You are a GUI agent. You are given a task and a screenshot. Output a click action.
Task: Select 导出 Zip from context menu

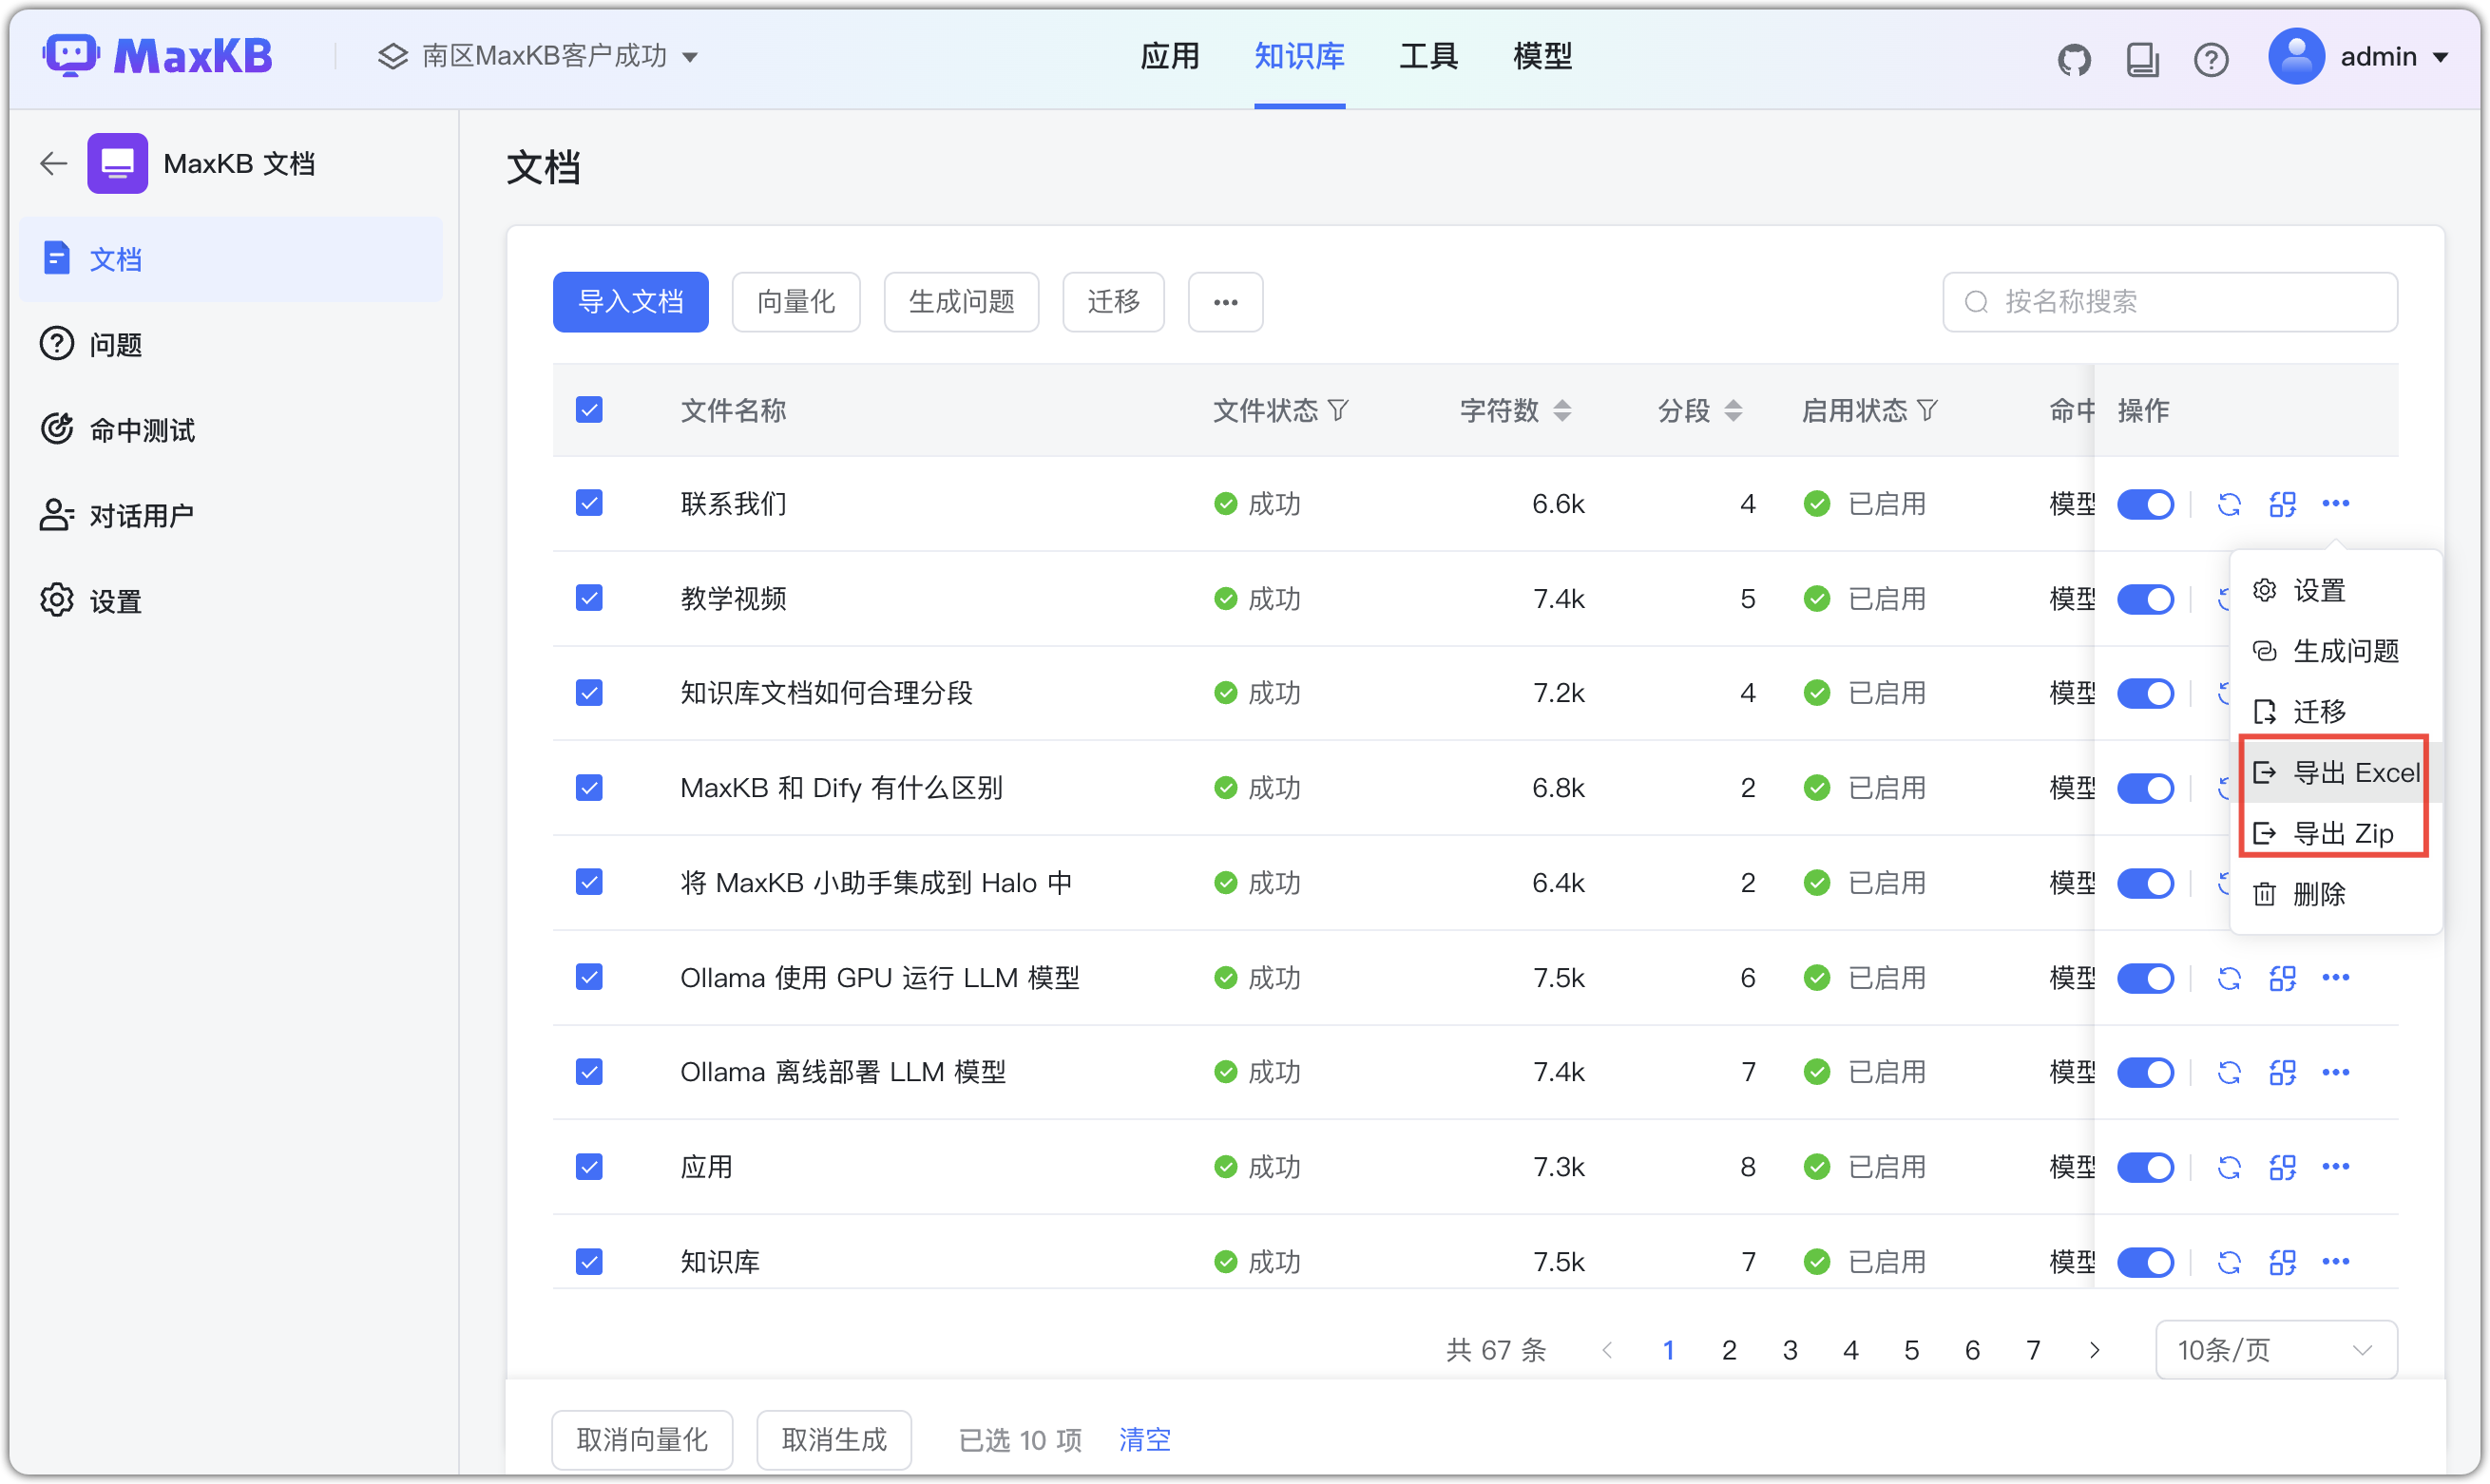2335,834
